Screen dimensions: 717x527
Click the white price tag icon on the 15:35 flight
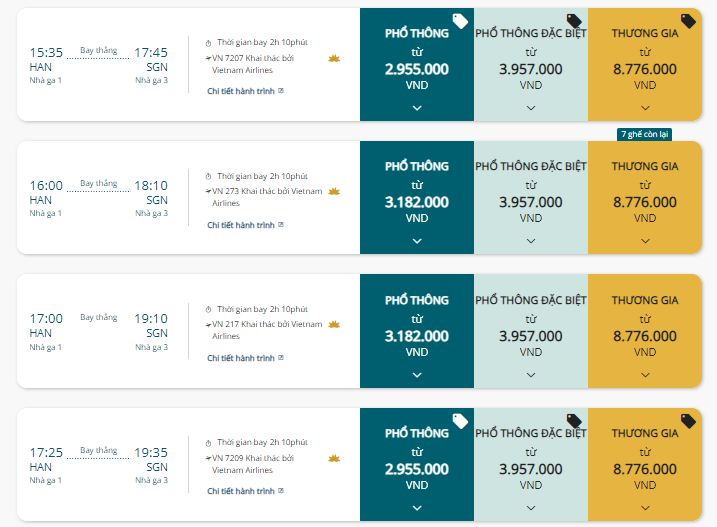(x=460, y=21)
